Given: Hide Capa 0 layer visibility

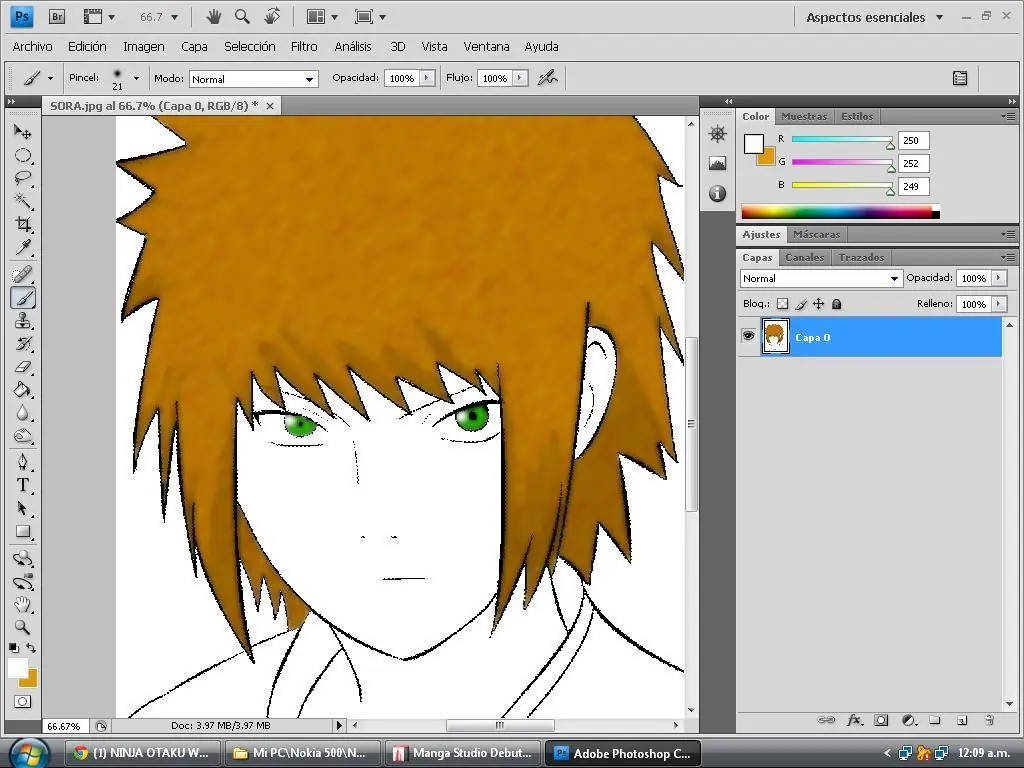Looking at the screenshot, I should tap(748, 336).
